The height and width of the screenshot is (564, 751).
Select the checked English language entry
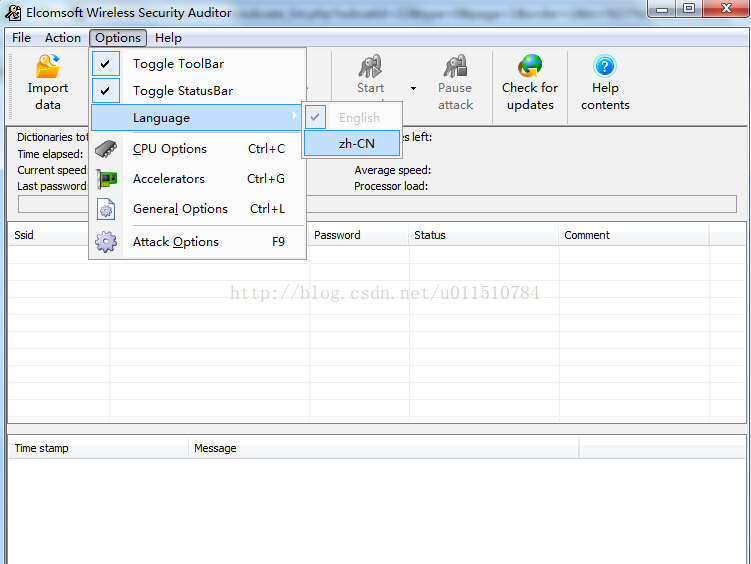pyautogui.click(x=352, y=117)
